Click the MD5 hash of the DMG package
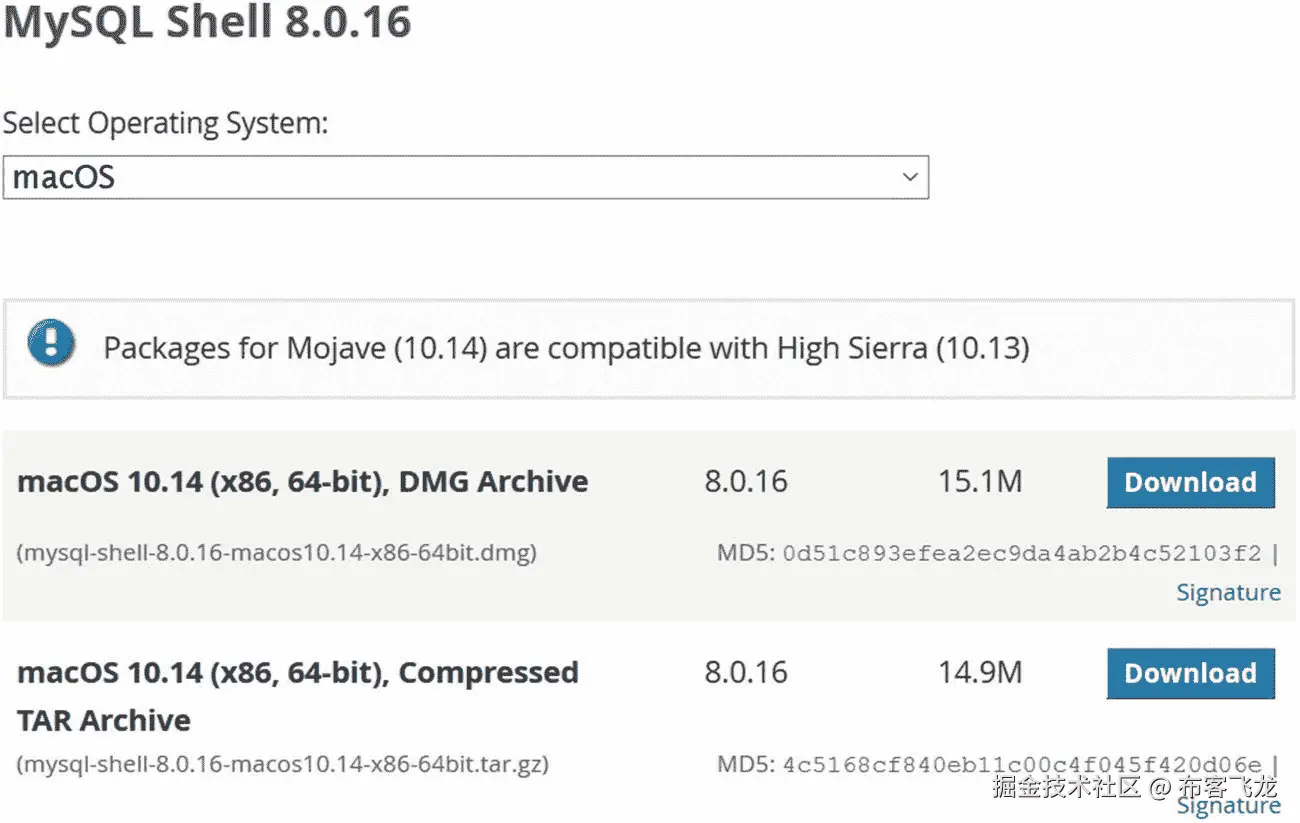The image size is (1300, 823). (1022, 552)
